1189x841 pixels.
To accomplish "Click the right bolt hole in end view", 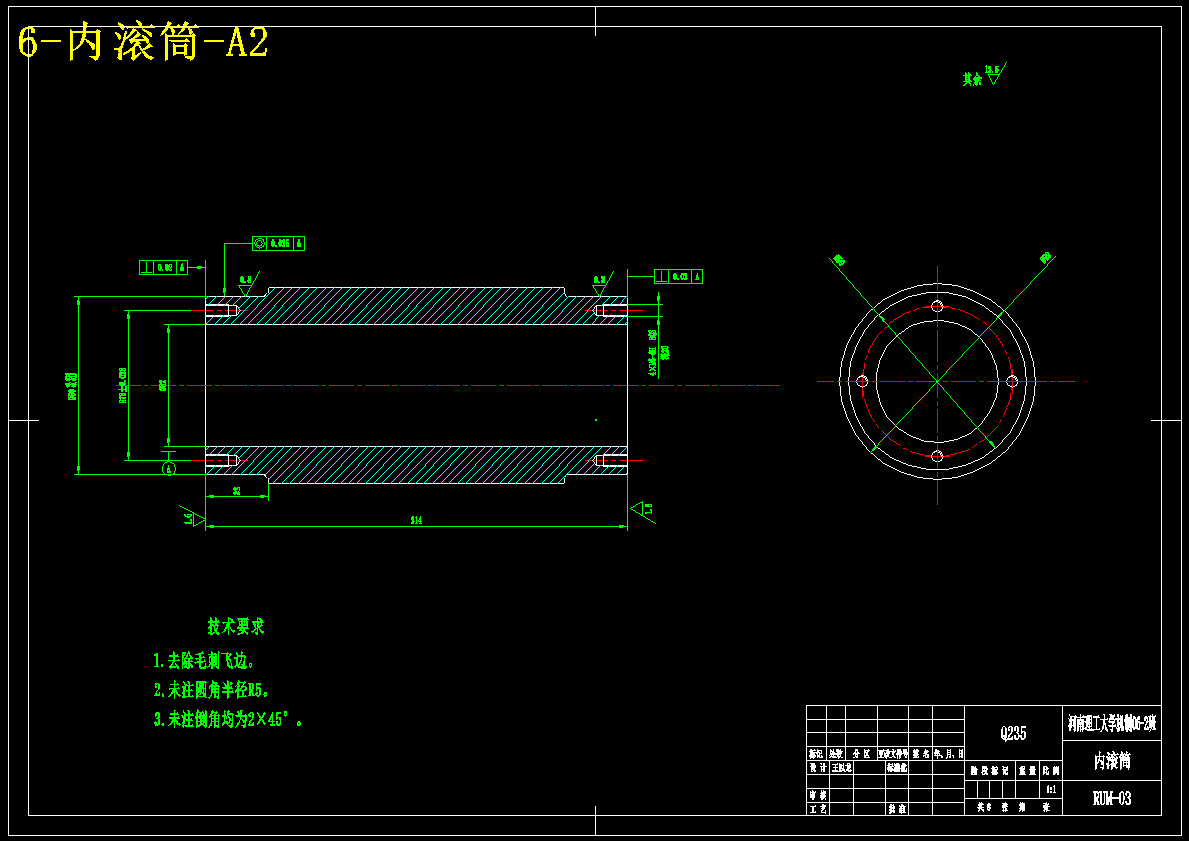I will pos(1012,381).
